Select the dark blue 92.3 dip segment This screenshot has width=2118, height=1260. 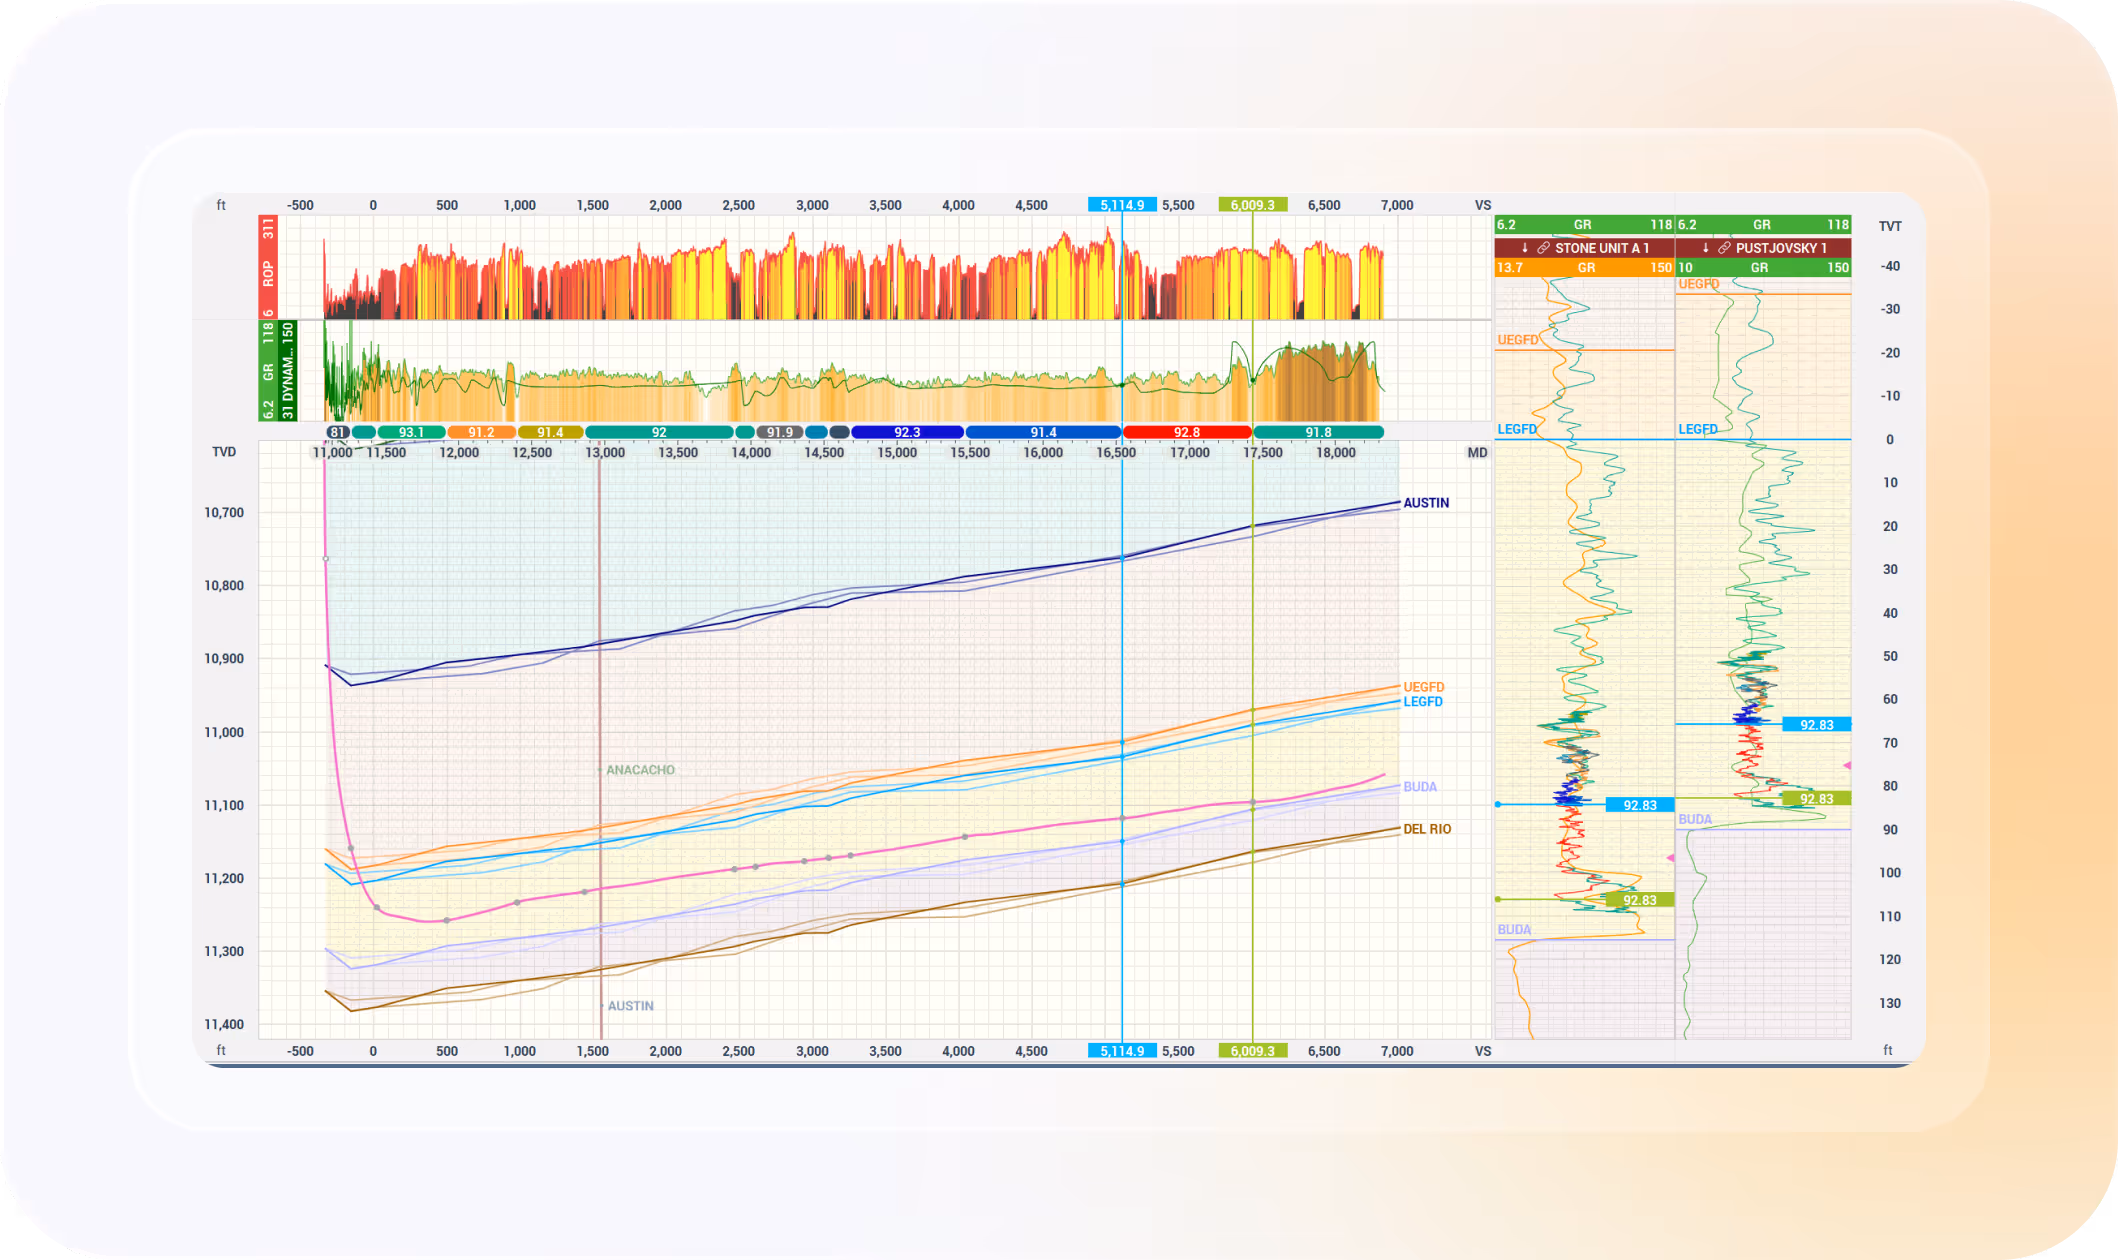coord(906,432)
